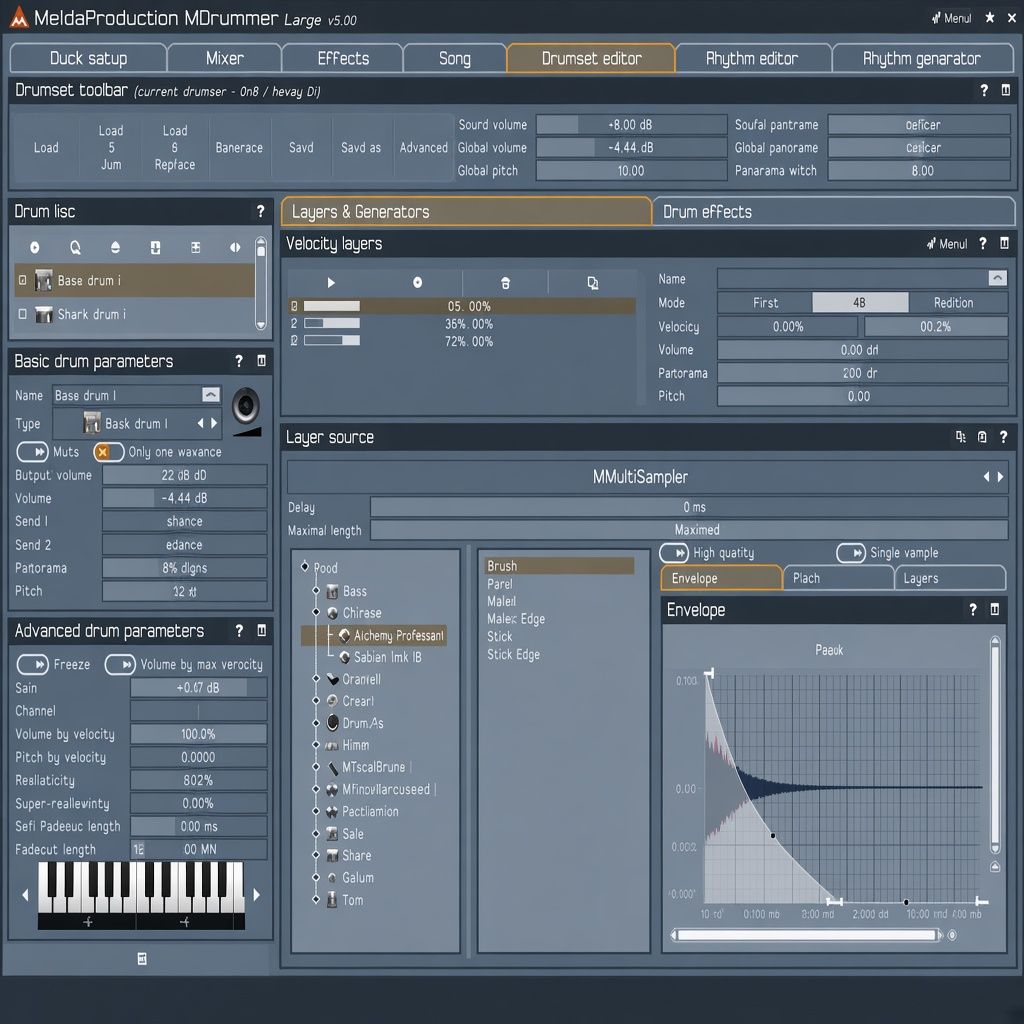Open Envelope help question mark
The image size is (1024, 1024).
pyautogui.click(x=973, y=609)
